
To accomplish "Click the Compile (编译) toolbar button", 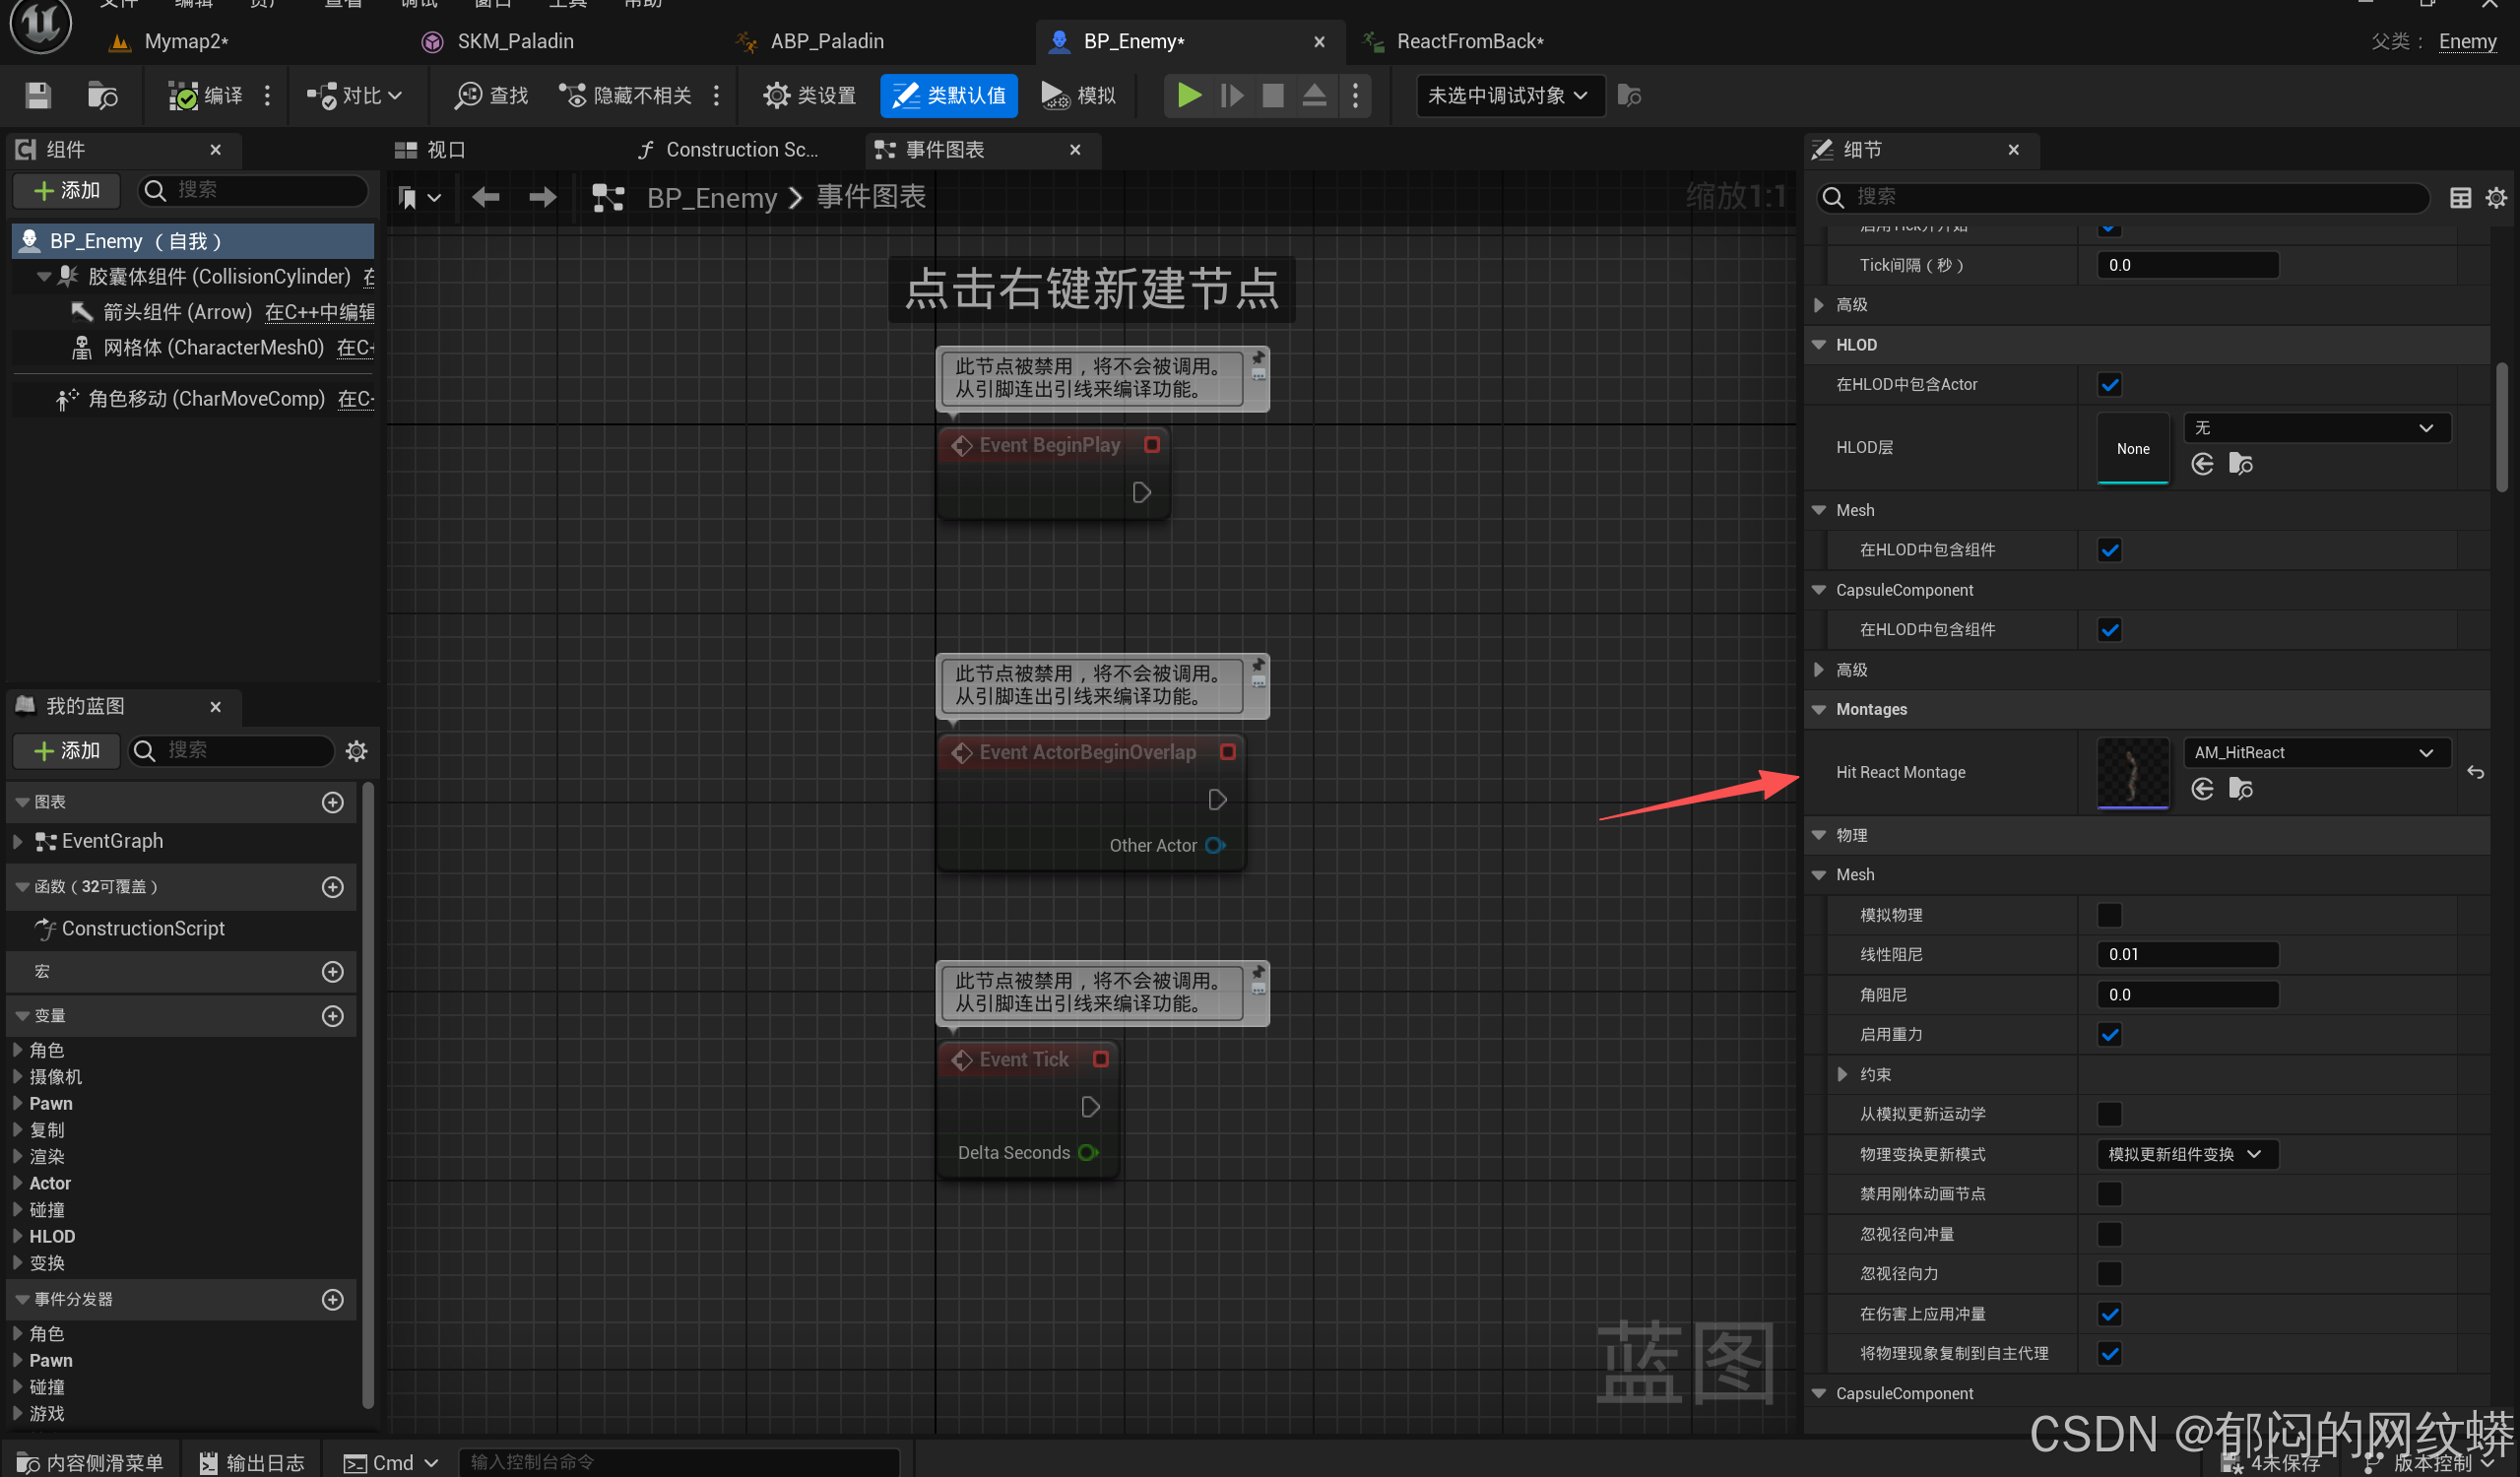I will click(207, 95).
